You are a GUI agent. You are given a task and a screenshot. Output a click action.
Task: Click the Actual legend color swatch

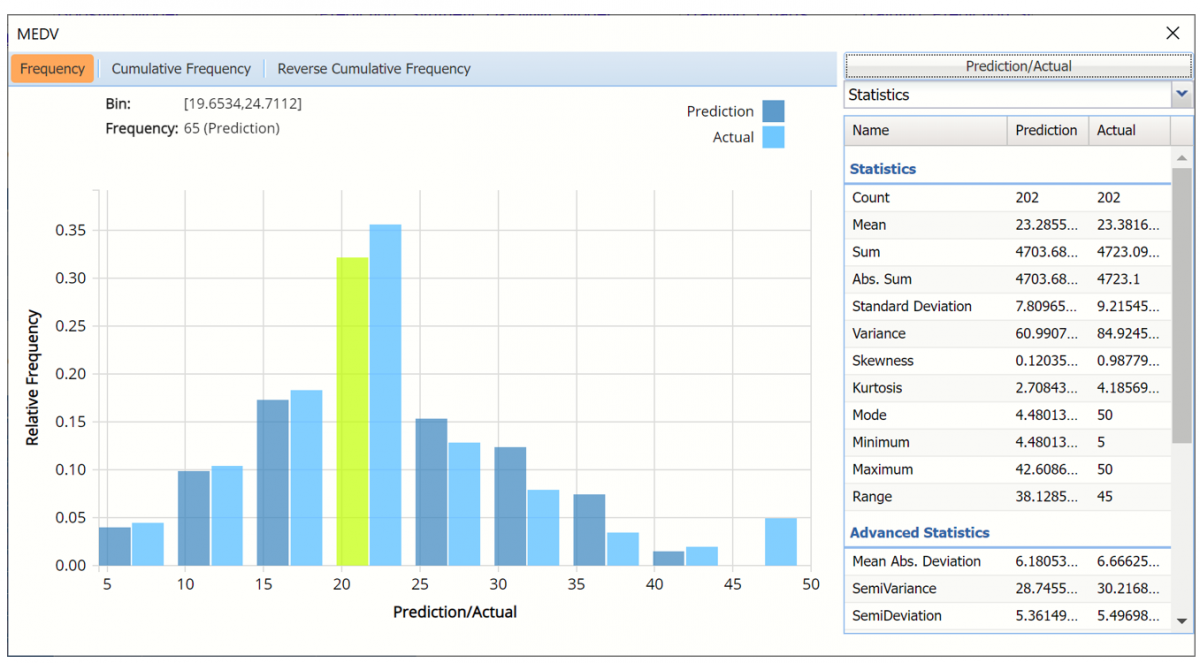point(773,137)
